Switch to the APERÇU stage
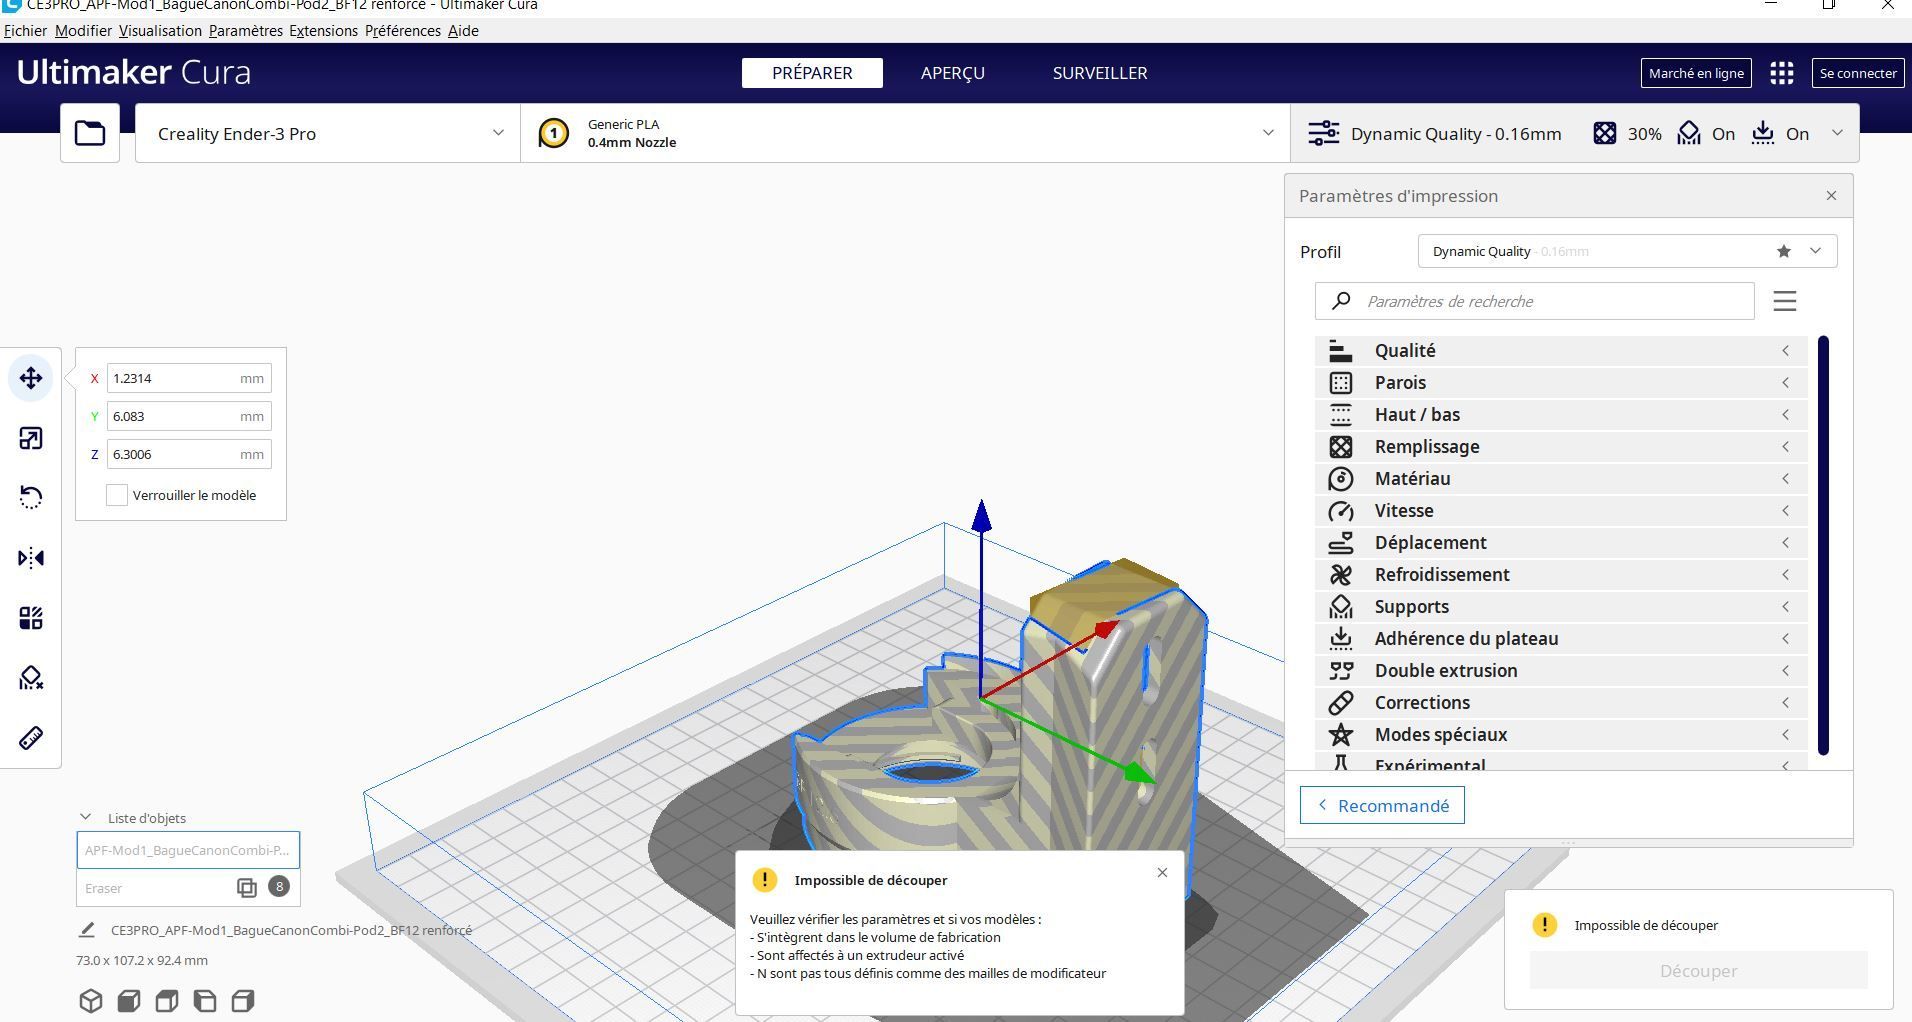 point(953,73)
